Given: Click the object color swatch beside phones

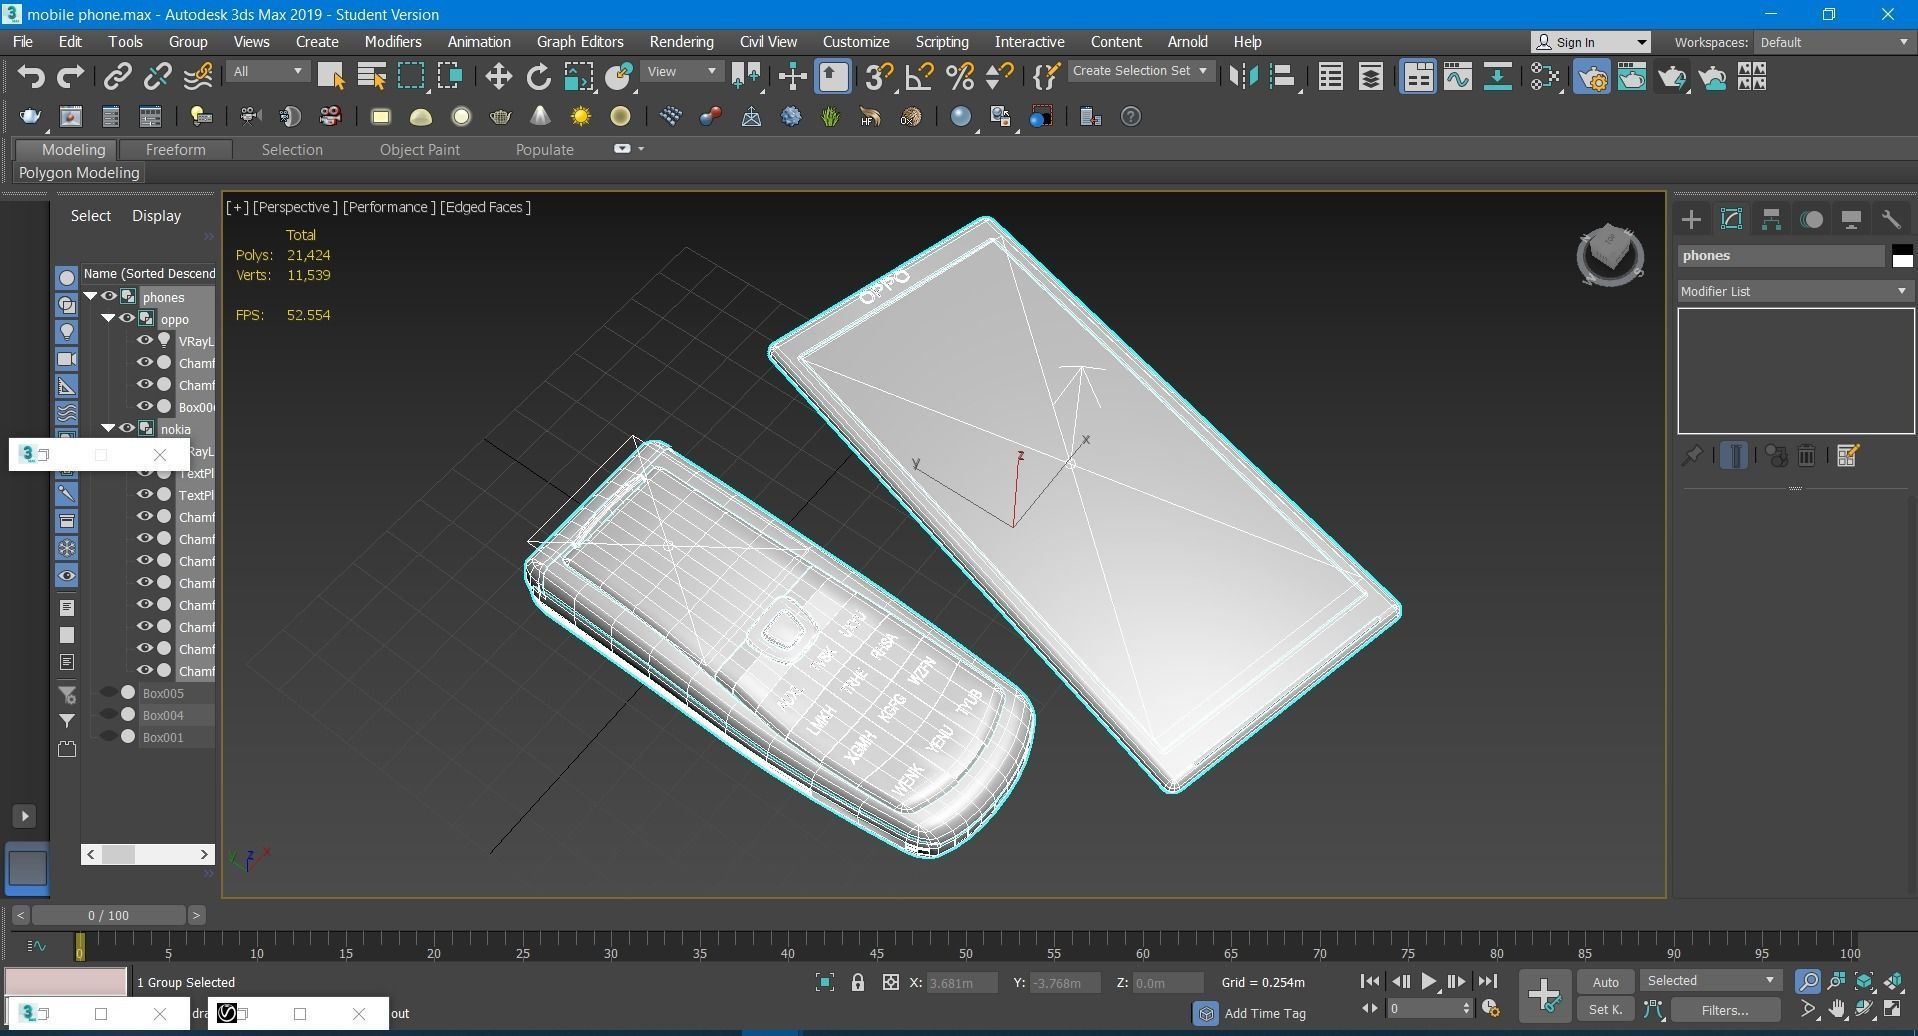Looking at the screenshot, I should [1902, 256].
